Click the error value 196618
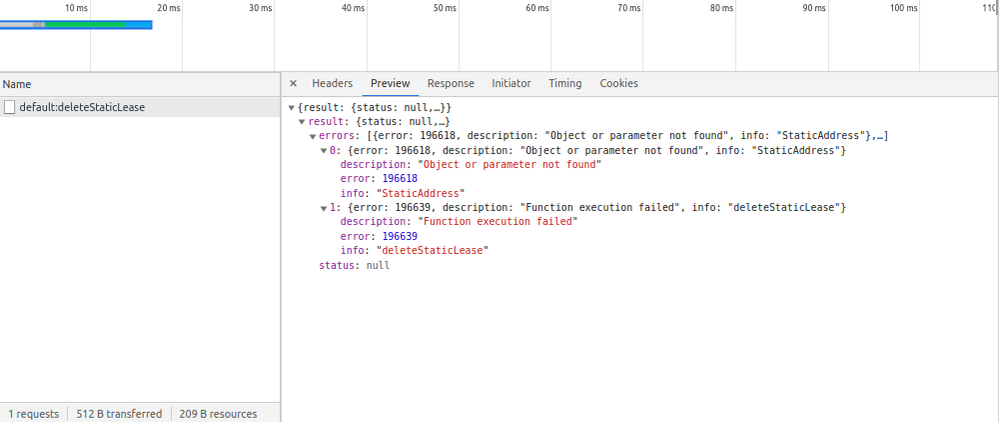The image size is (999, 422). click(399, 179)
